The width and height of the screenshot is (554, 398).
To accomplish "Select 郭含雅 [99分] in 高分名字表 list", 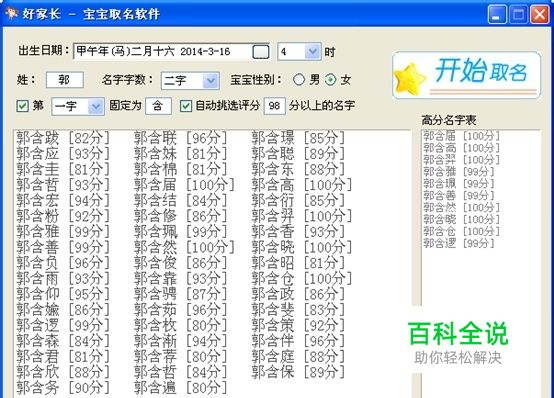I will click(459, 172).
